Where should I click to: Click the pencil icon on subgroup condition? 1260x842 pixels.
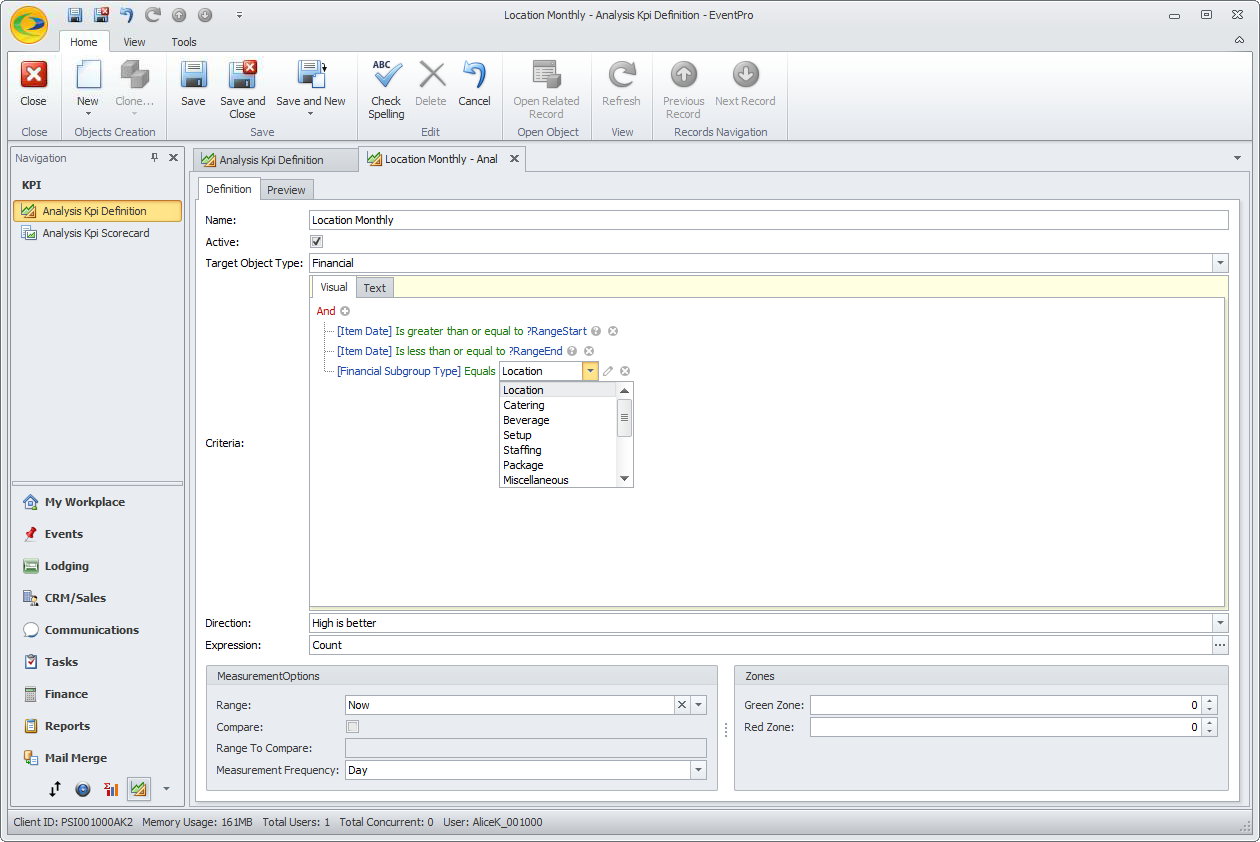[608, 371]
